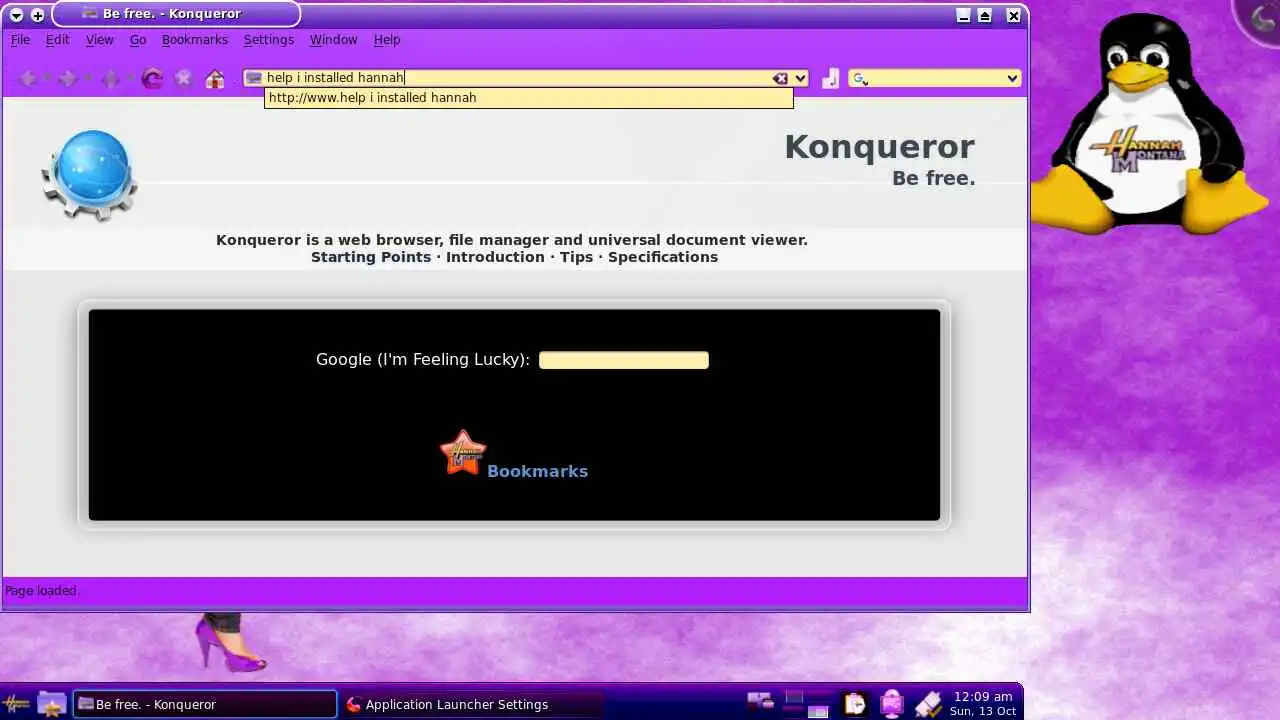Click the Google I'm Feeling Lucky field

[x=624, y=360]
